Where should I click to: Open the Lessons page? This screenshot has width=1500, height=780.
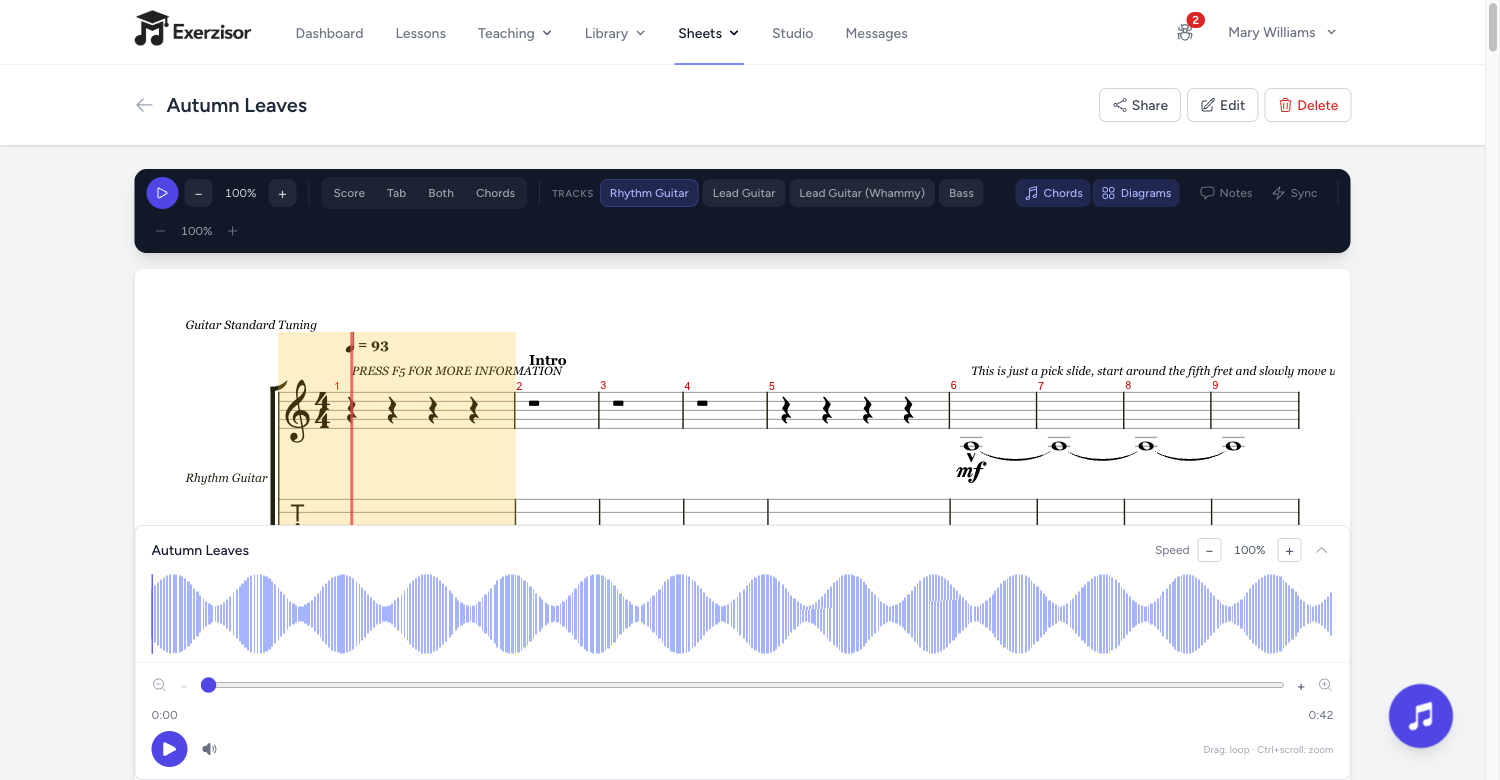click(x=420, y=33)
